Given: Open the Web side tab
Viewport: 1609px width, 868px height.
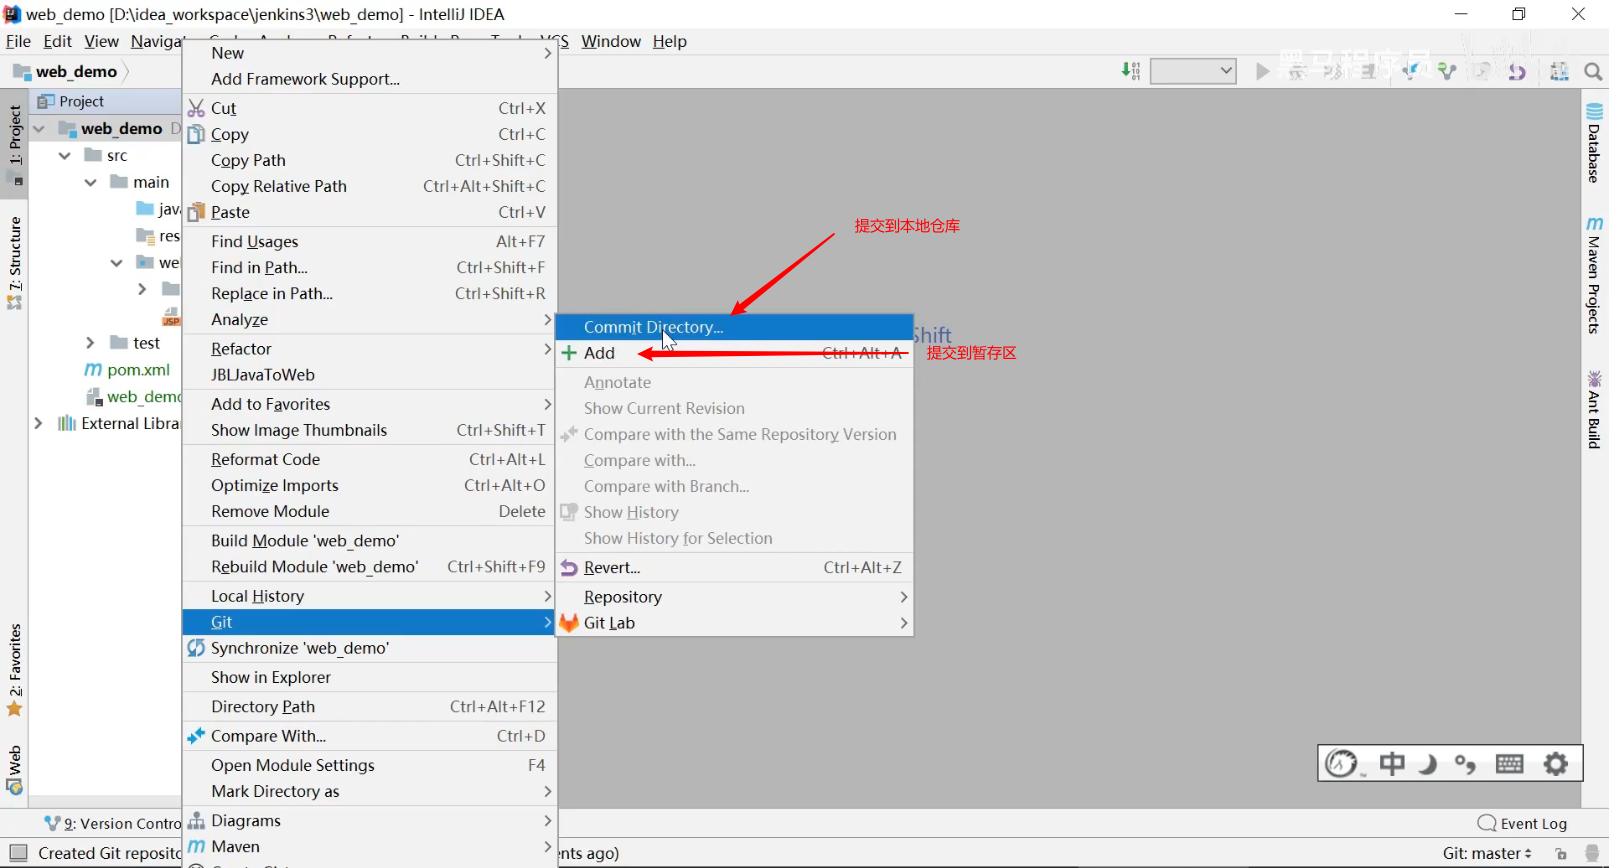Looking at the screenshot, I should [x=15, y=770].
